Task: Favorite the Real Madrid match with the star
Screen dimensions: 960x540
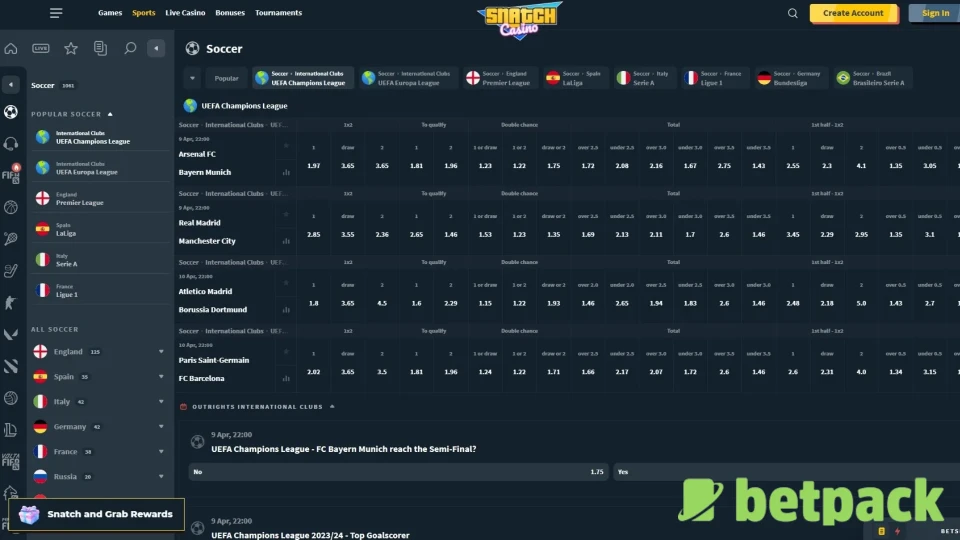Action: [x=287, y=214]
